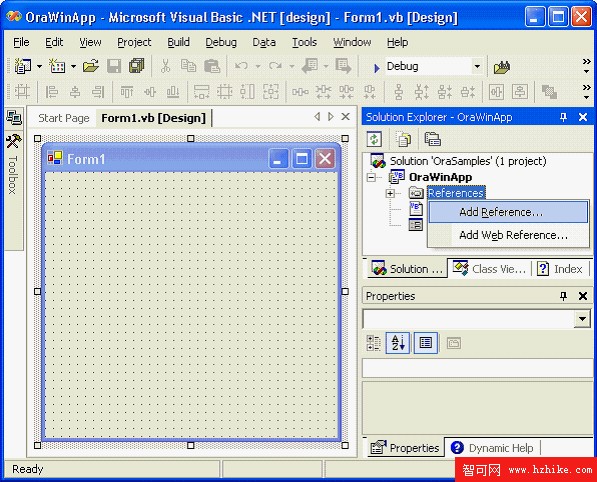Click Solution Explorer's Properties toolbar icon
The width and height of the screenshot is (597, 482).
433,139
